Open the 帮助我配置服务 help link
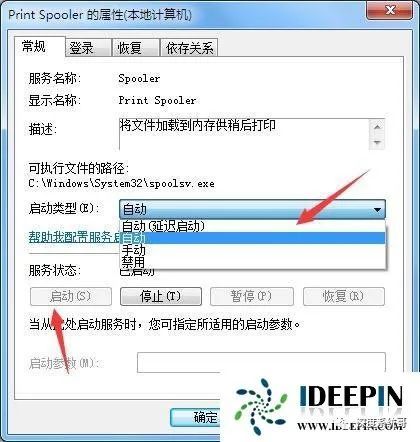Viewport: 420px width, 442px height. [x=74, y=237]
